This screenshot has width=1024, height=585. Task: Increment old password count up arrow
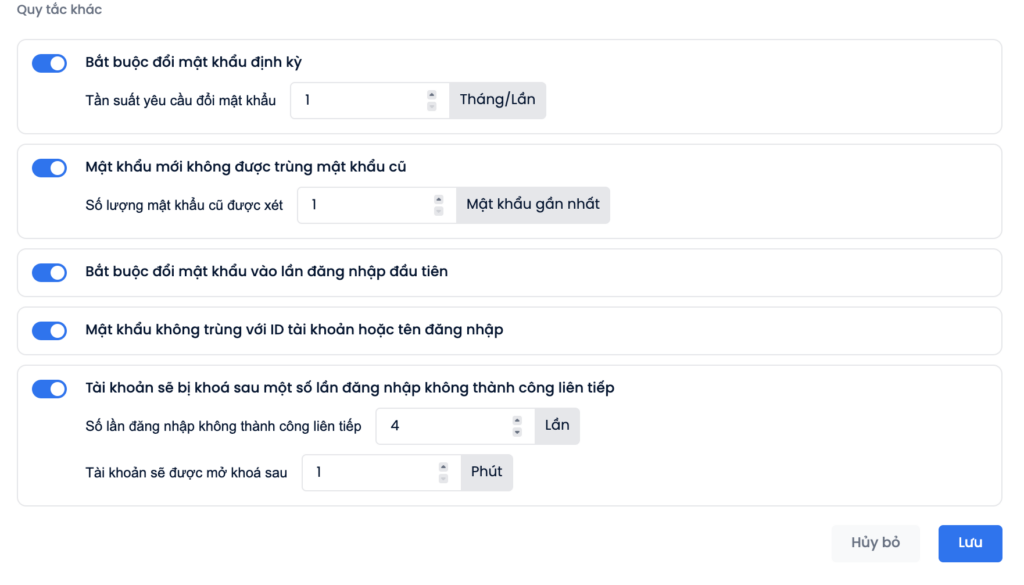[x=439, y=199]
